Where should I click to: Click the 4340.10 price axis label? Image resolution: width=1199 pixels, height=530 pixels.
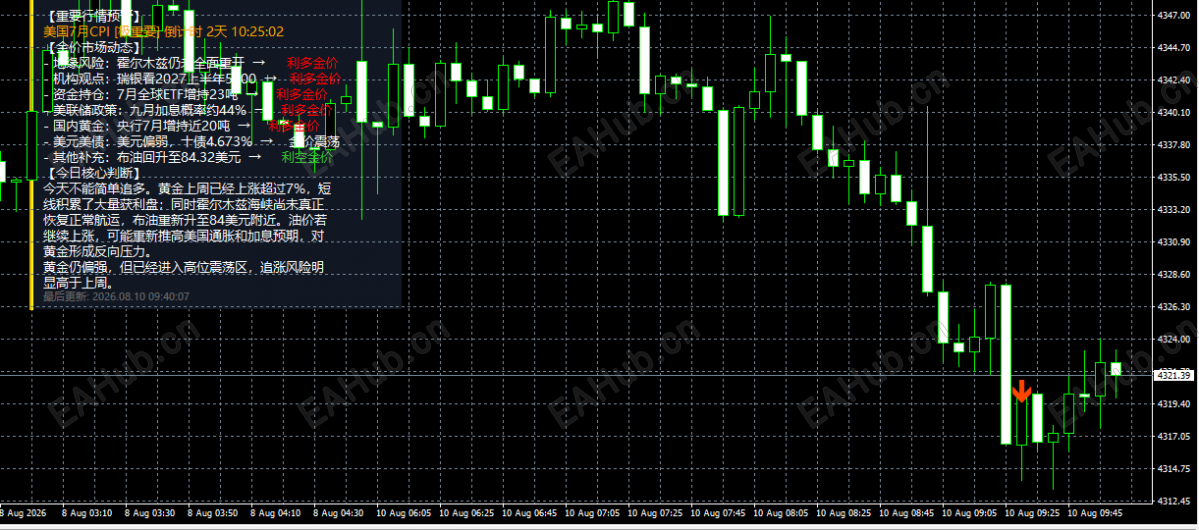(1175, 112)
